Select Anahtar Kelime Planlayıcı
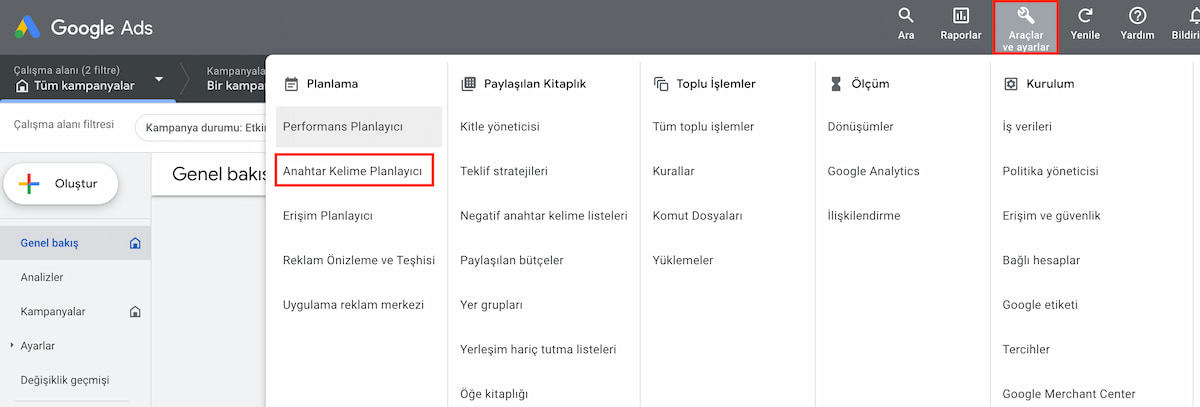The image size is (1200, 407). tap(354, 172)
